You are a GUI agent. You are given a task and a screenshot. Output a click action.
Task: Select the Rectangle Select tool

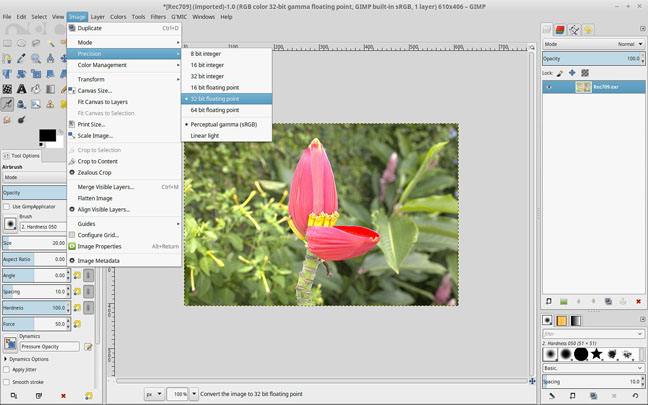pyautogui.click(x=7, y=43)
